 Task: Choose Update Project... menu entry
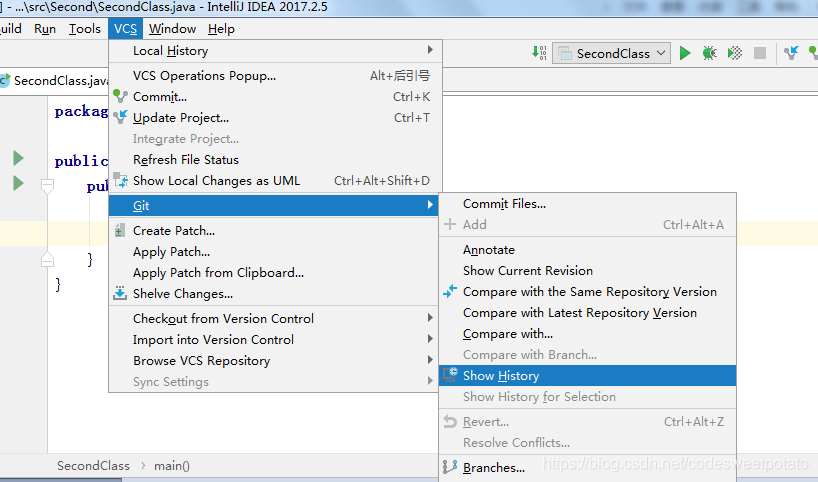pyautogui.click(x=275, y=118)
